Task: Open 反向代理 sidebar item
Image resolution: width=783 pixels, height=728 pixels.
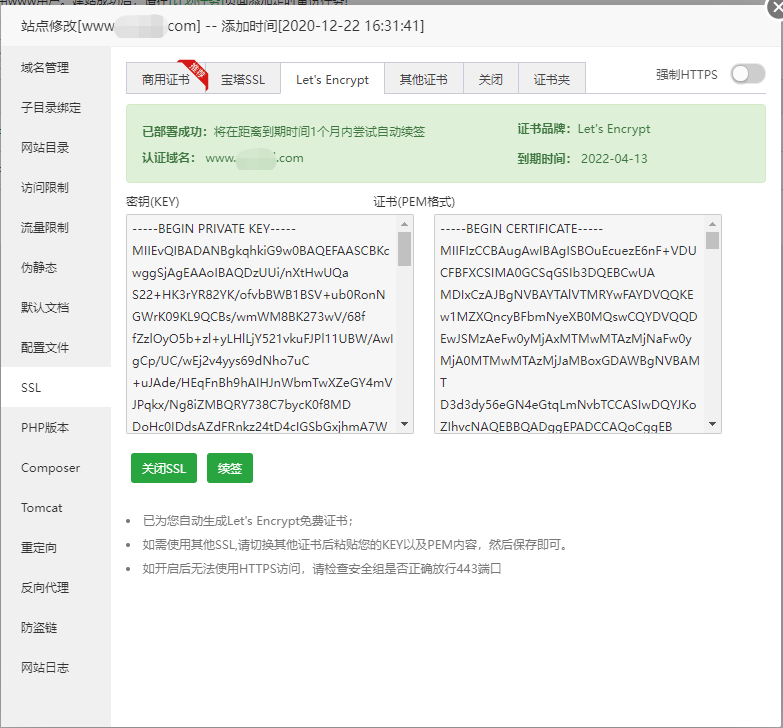Action: click(x=56, y=587)
